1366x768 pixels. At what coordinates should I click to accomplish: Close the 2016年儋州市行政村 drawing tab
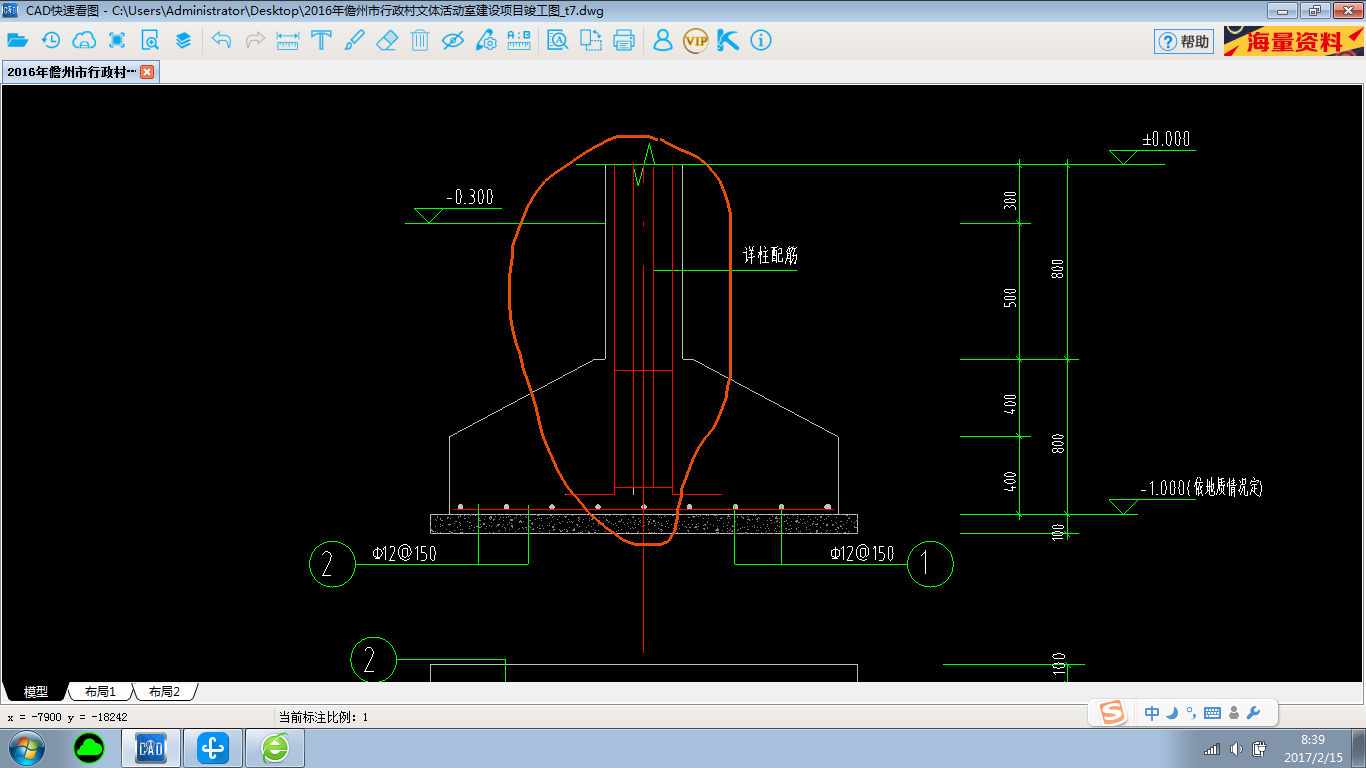(147, 72)
